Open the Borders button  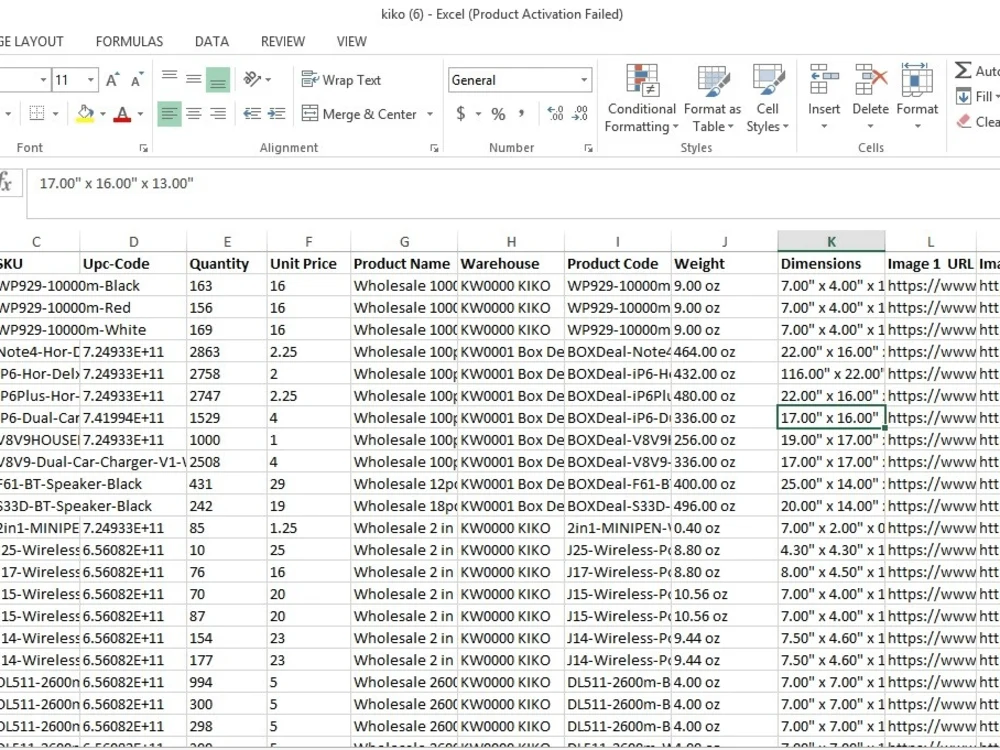point(37,114)
